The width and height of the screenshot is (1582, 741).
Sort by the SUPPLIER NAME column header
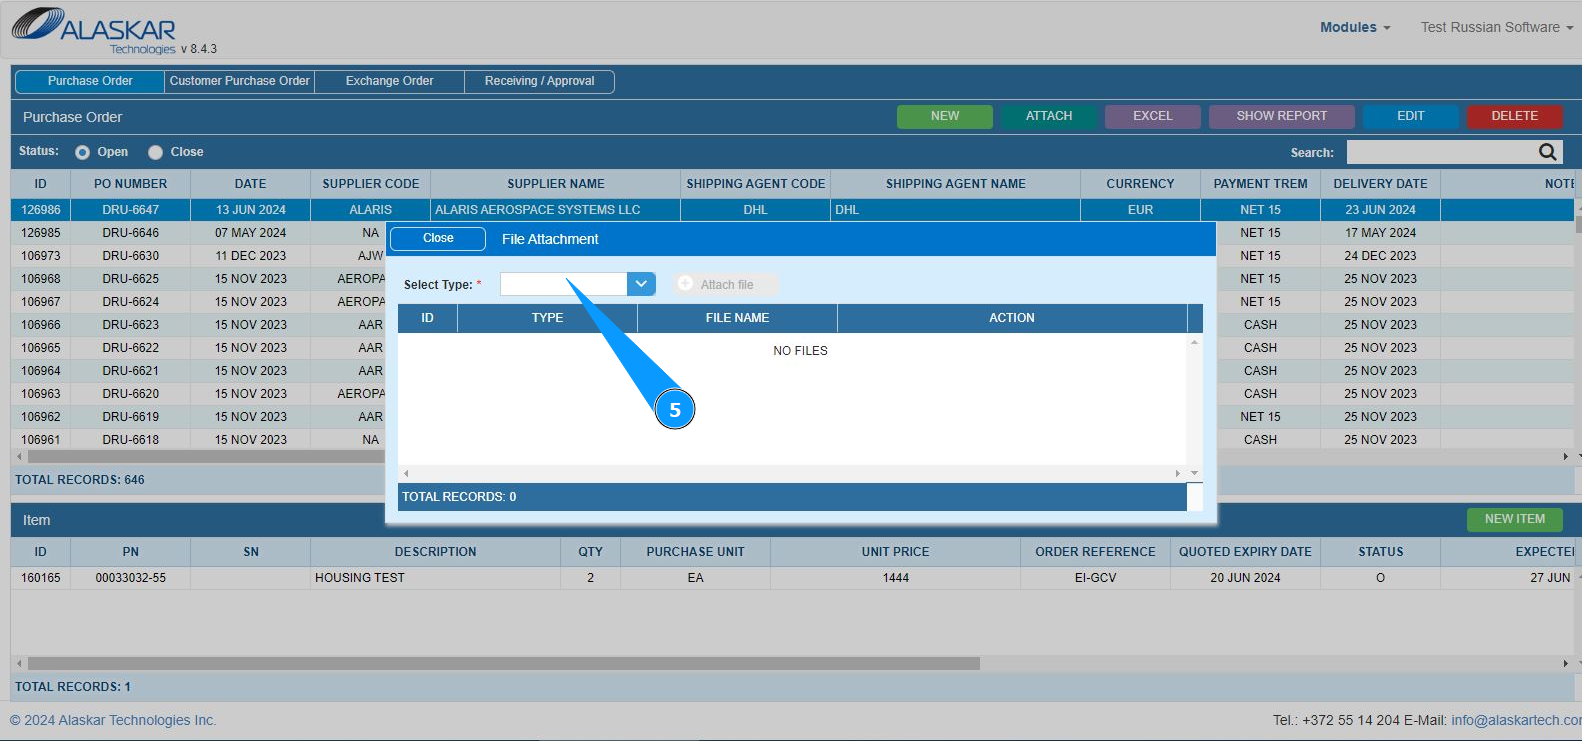pos(556,184)
